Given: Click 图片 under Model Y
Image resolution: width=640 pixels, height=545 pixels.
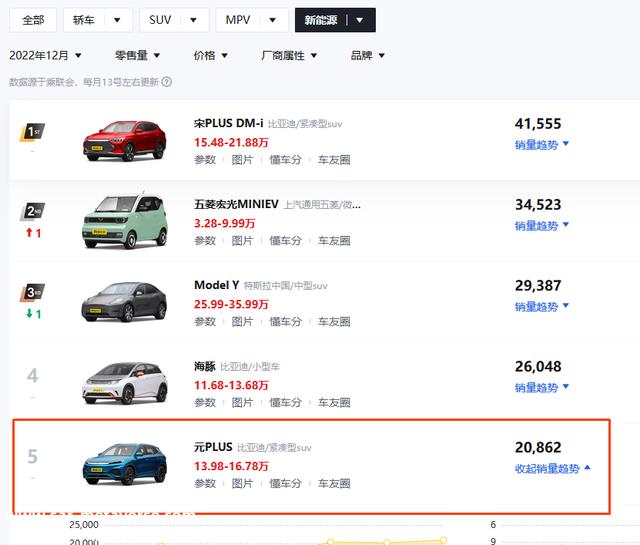Looking at the screenshot, I should [242, 322].
